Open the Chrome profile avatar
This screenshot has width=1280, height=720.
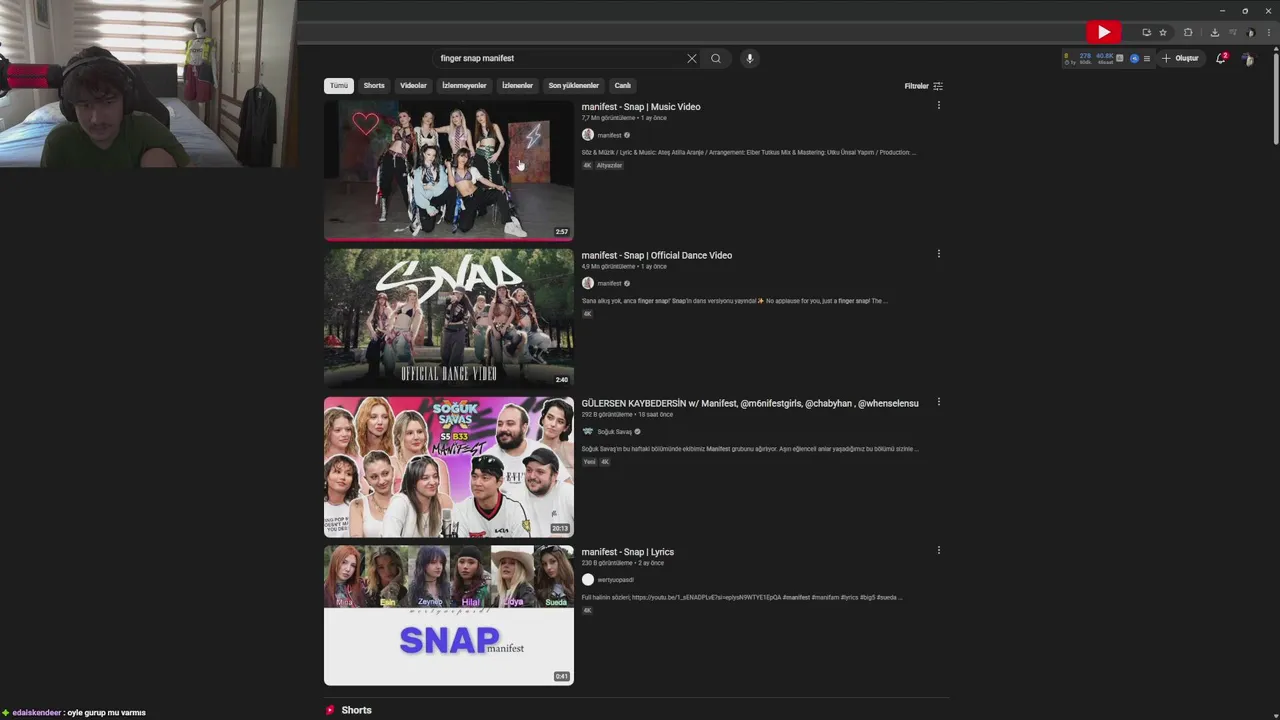click(1250, 32)
